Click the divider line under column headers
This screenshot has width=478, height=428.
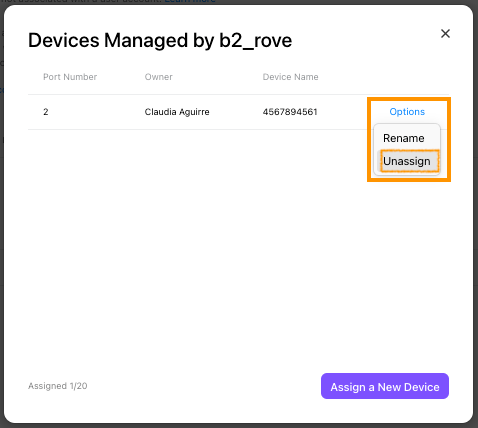tap(238, 94)
